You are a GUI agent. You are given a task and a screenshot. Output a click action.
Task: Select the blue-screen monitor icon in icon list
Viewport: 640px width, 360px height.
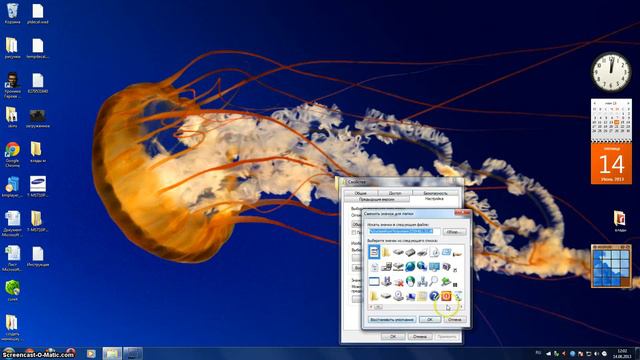(x=434, y=267)
